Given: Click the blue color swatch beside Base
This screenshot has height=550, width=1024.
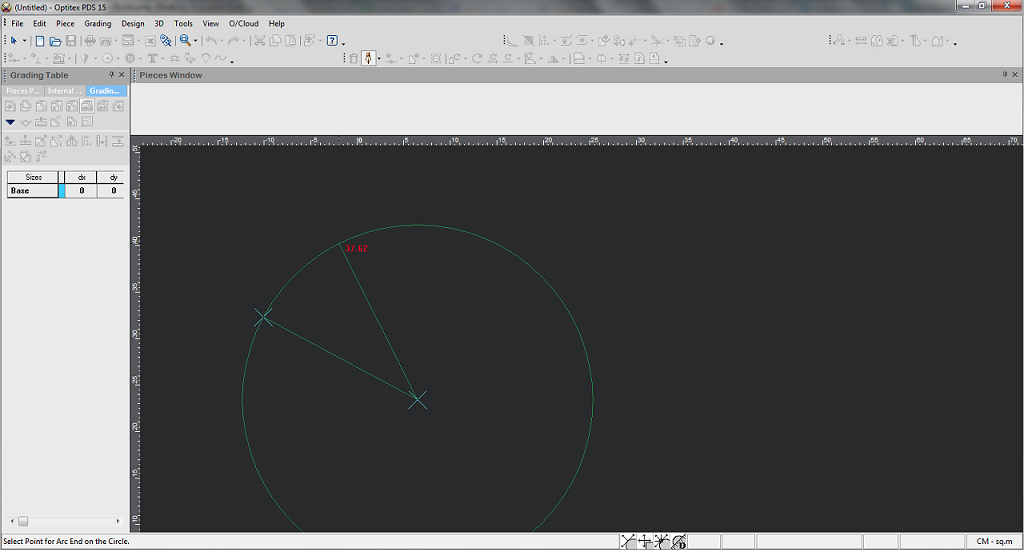Looking at the screenshot, I should click(62, 191).
